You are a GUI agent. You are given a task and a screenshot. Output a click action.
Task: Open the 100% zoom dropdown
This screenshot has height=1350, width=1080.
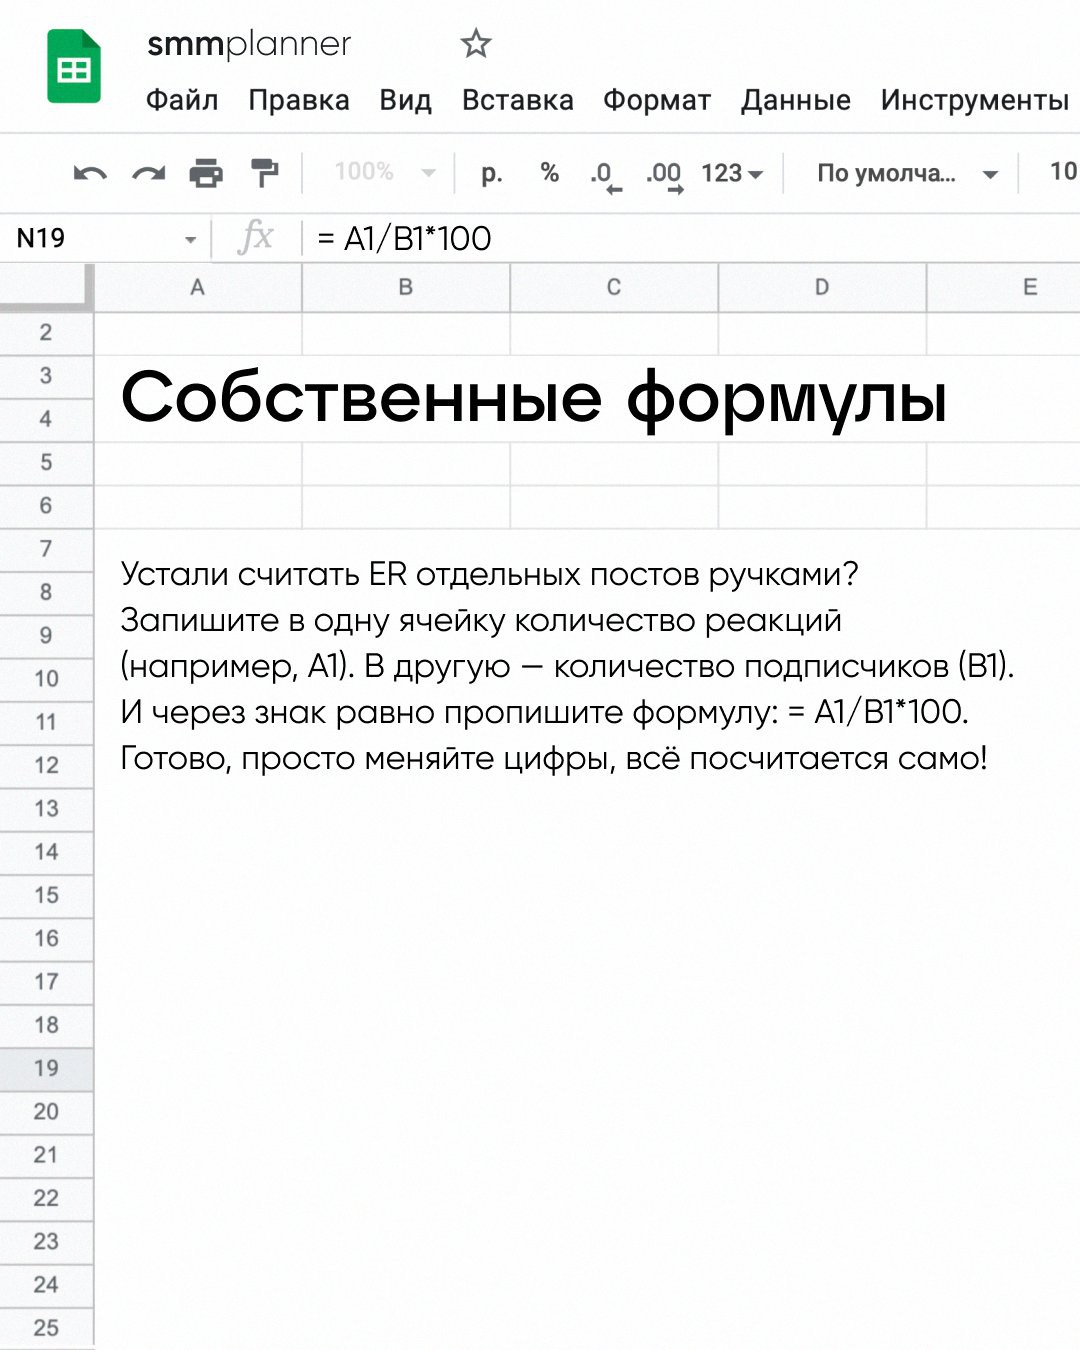(385, 172)
